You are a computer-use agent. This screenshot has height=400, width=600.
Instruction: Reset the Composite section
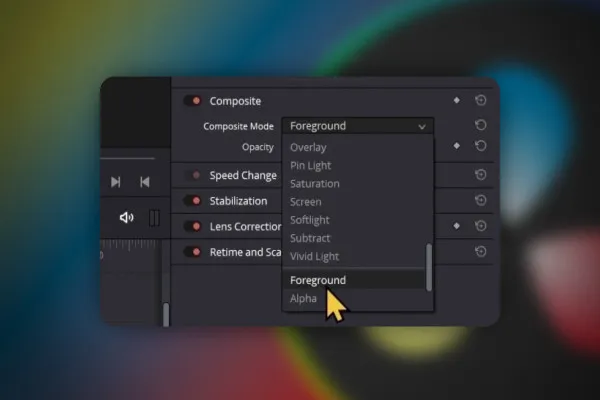point(481,100)
